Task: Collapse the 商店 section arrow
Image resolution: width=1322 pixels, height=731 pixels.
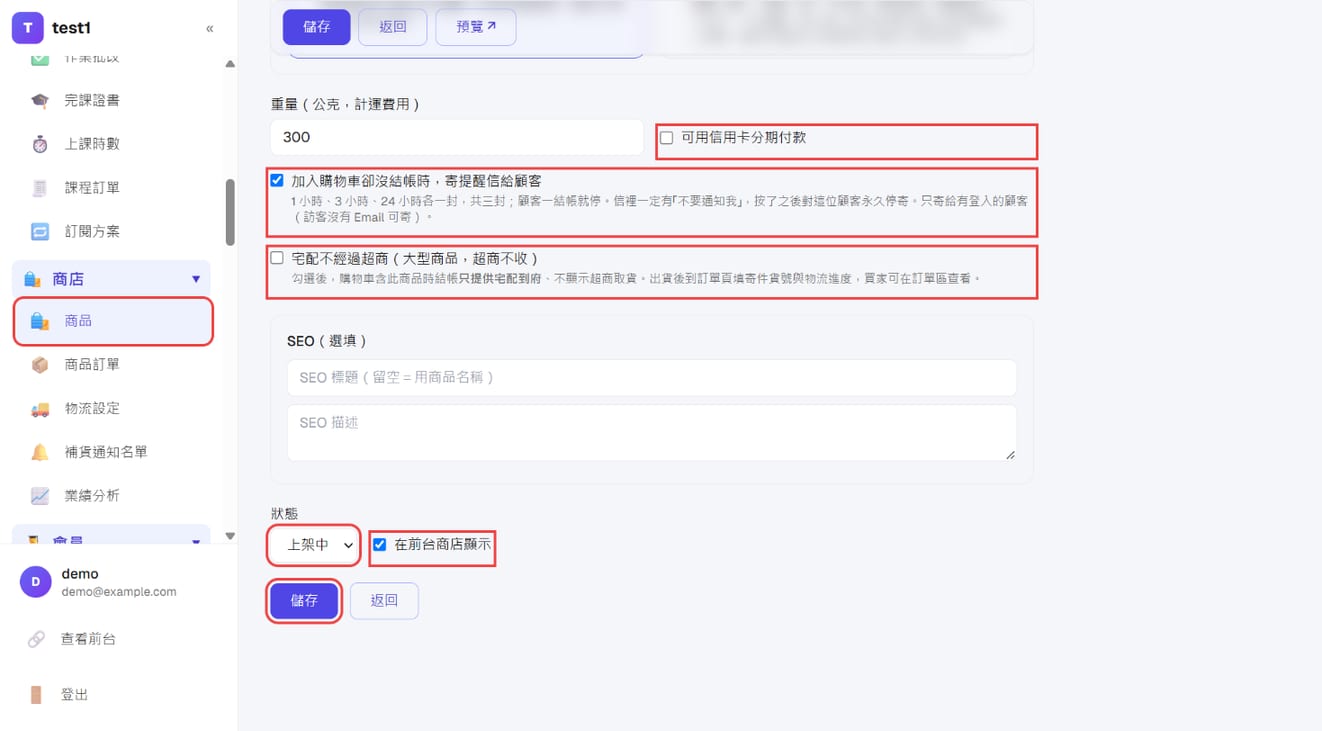Action: 196,279
